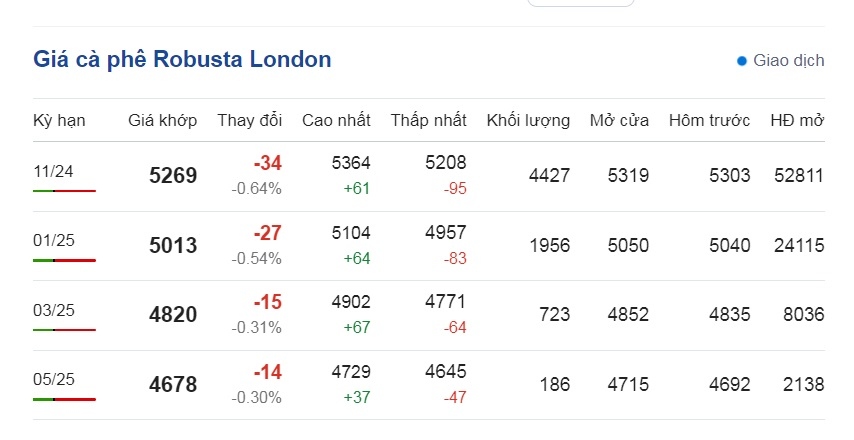Screen dimensions: 854x440
Task: Click the Giao dịch label
Action: [788, 60]
